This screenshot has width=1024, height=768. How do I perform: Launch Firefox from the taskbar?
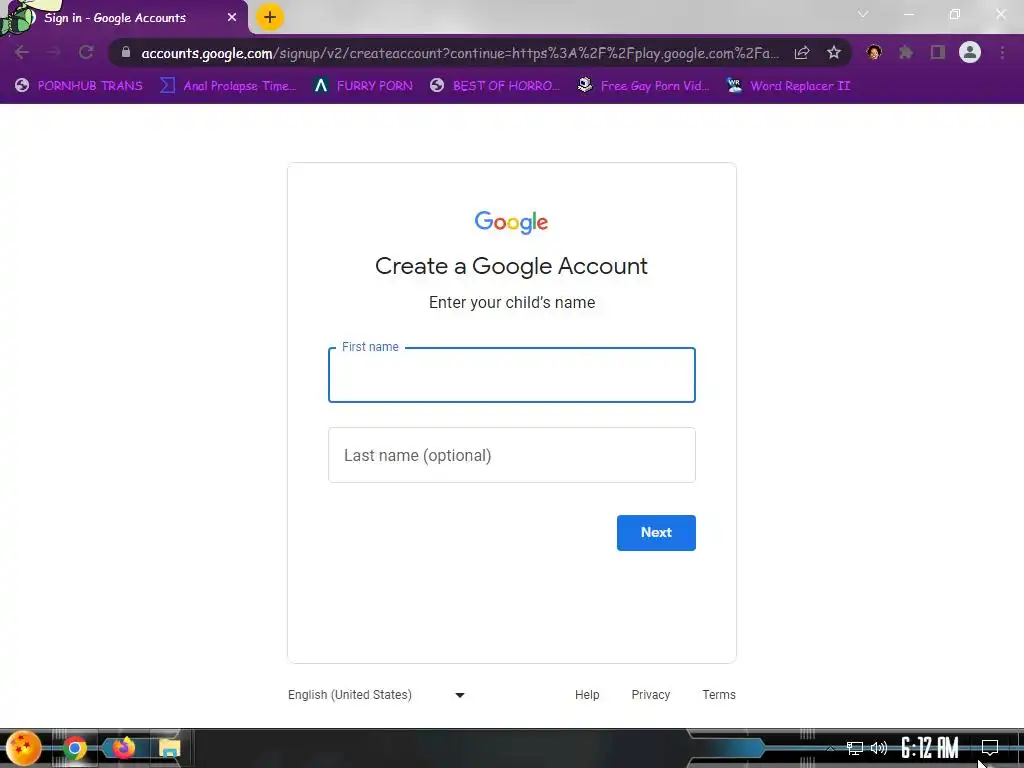pos(123,748)
